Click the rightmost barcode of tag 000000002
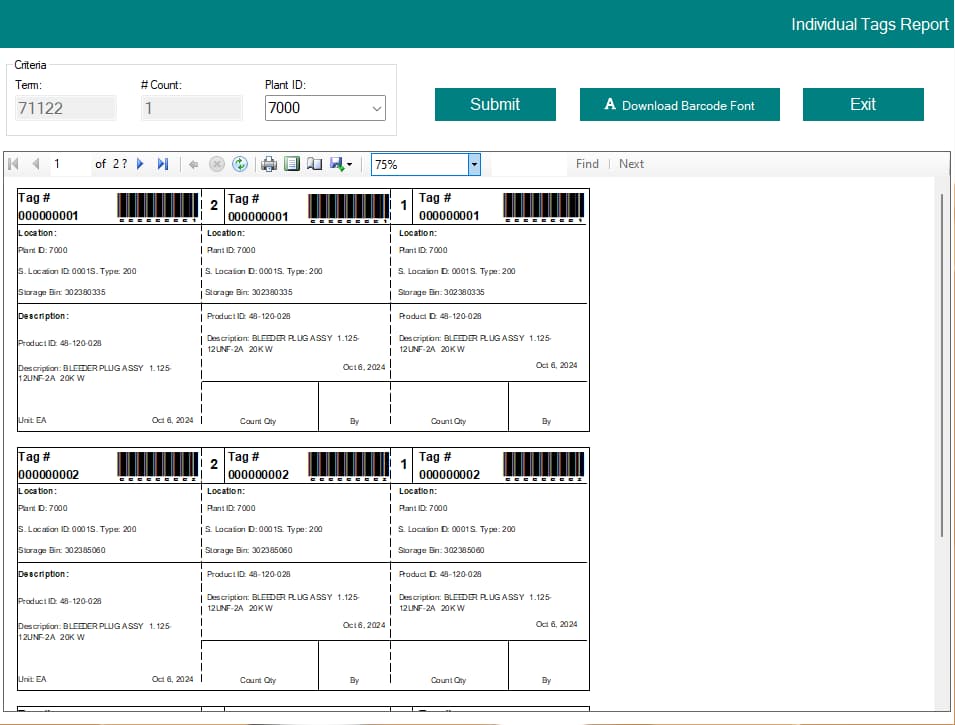 tap(544, 466)
